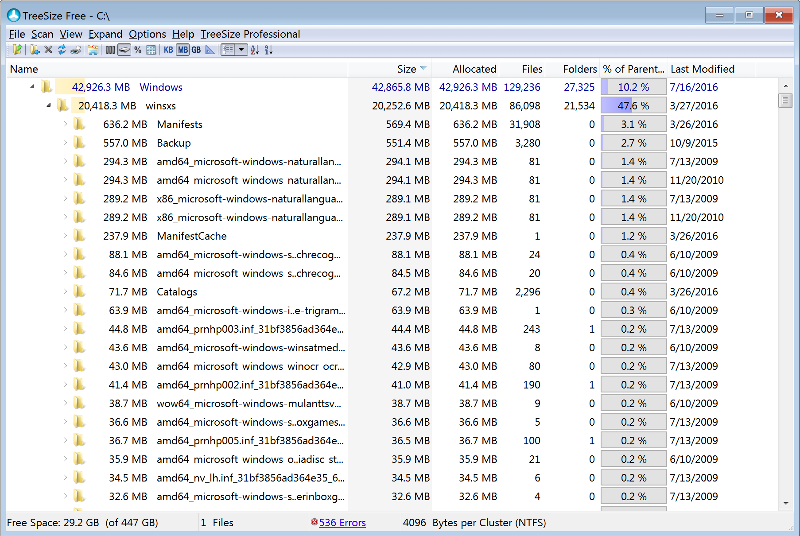This screenshot has height=536, width=800.
Task: Expand the amd64_prnhp003.inf folder
Action: (x=65, y=328)
